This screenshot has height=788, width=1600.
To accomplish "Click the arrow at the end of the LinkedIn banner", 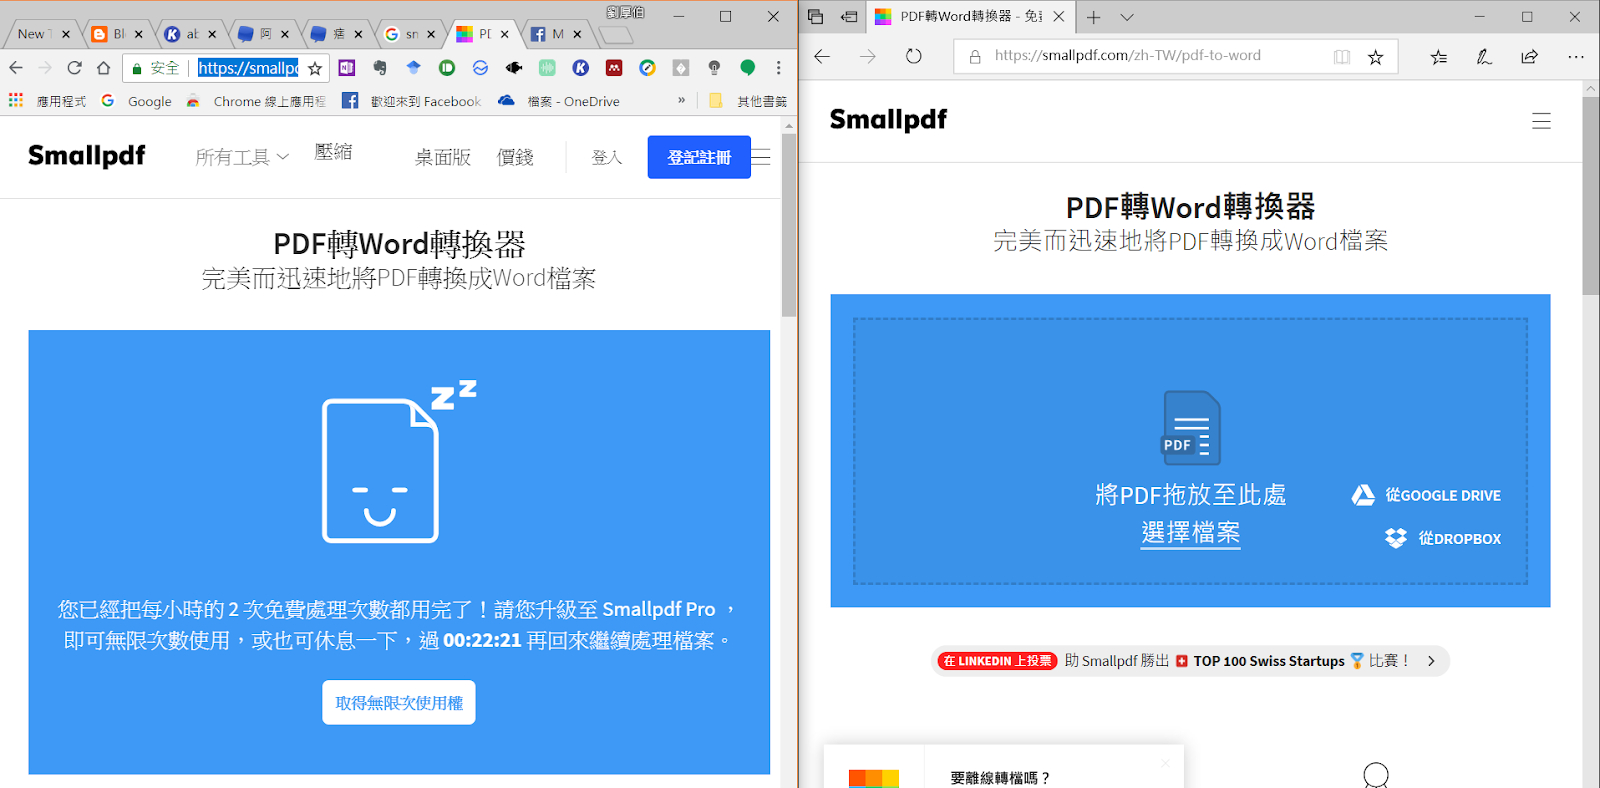I will click(1431, 661).
